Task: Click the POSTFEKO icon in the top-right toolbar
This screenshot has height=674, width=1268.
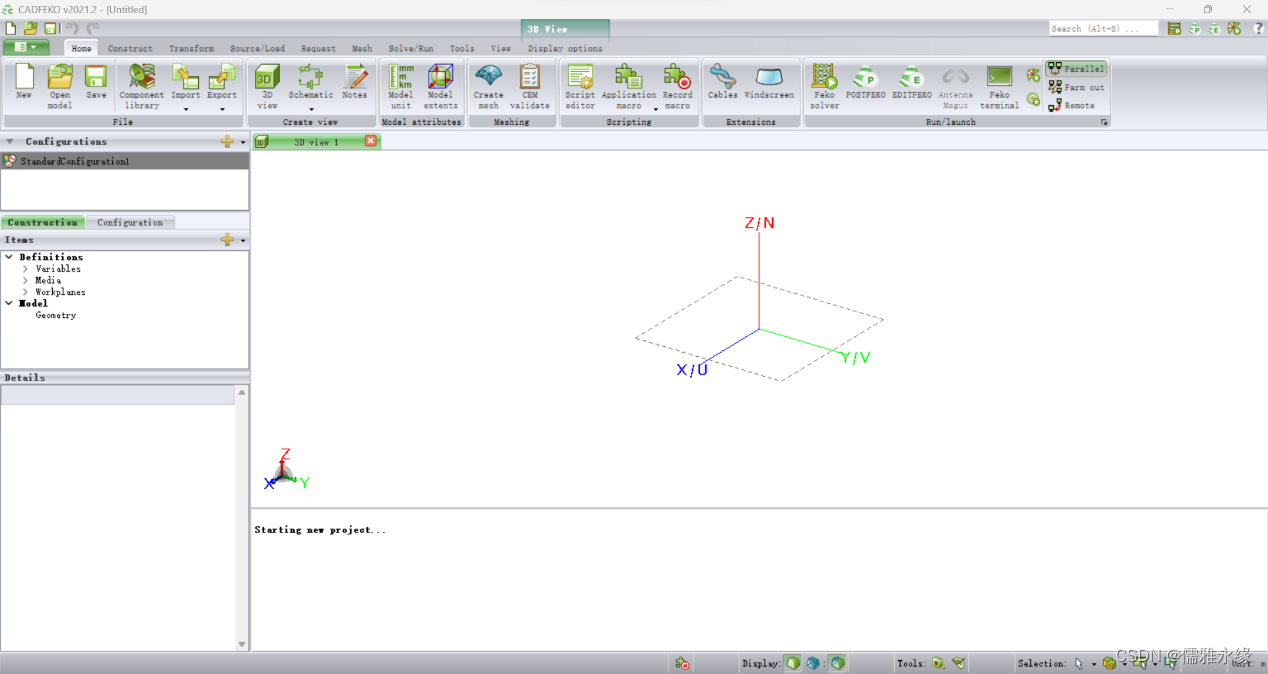Action: 1194,28
